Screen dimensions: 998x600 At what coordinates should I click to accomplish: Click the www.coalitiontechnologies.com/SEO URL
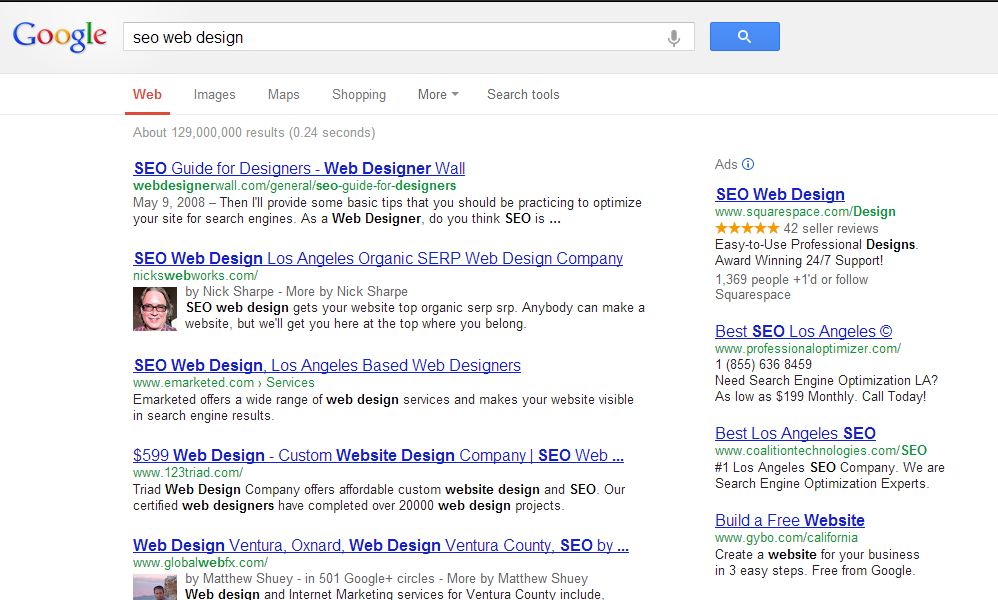click(x=820, y=450)
